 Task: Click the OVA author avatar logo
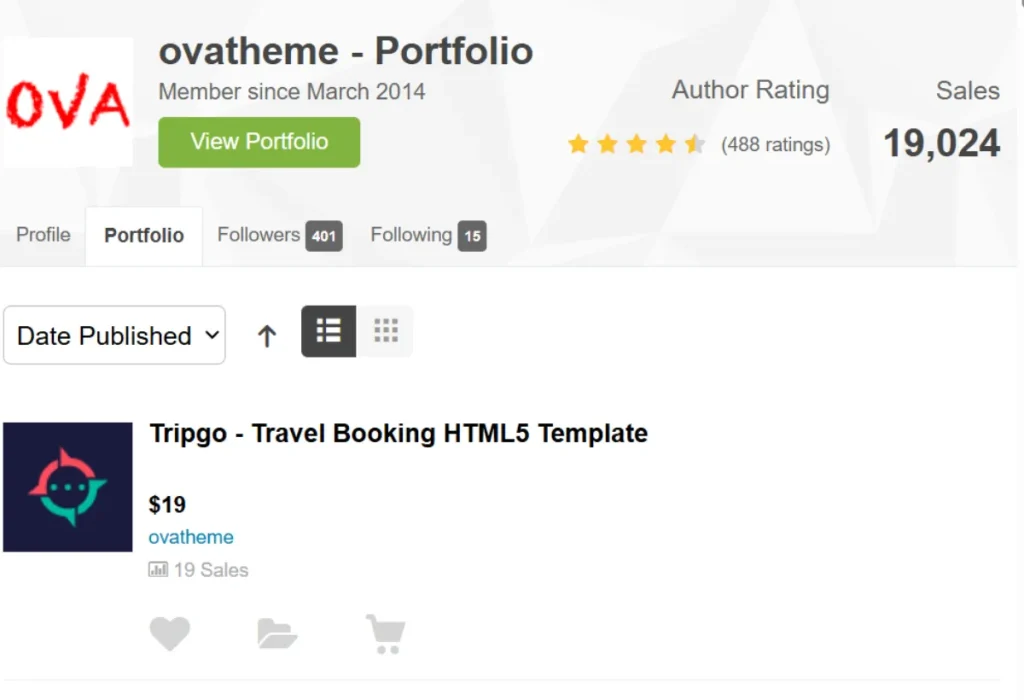coord(68,102)
